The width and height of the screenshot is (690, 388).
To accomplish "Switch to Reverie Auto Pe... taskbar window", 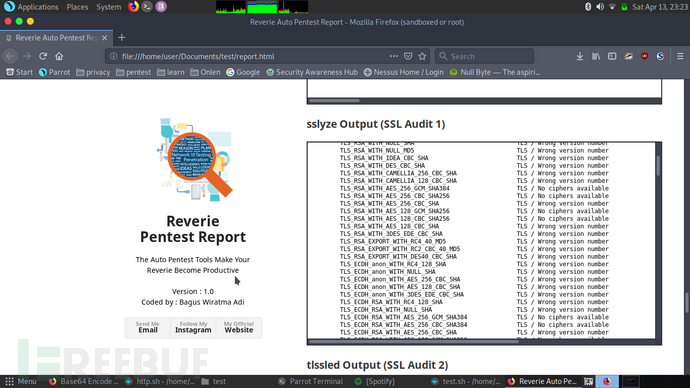I will tap(542, 381).
